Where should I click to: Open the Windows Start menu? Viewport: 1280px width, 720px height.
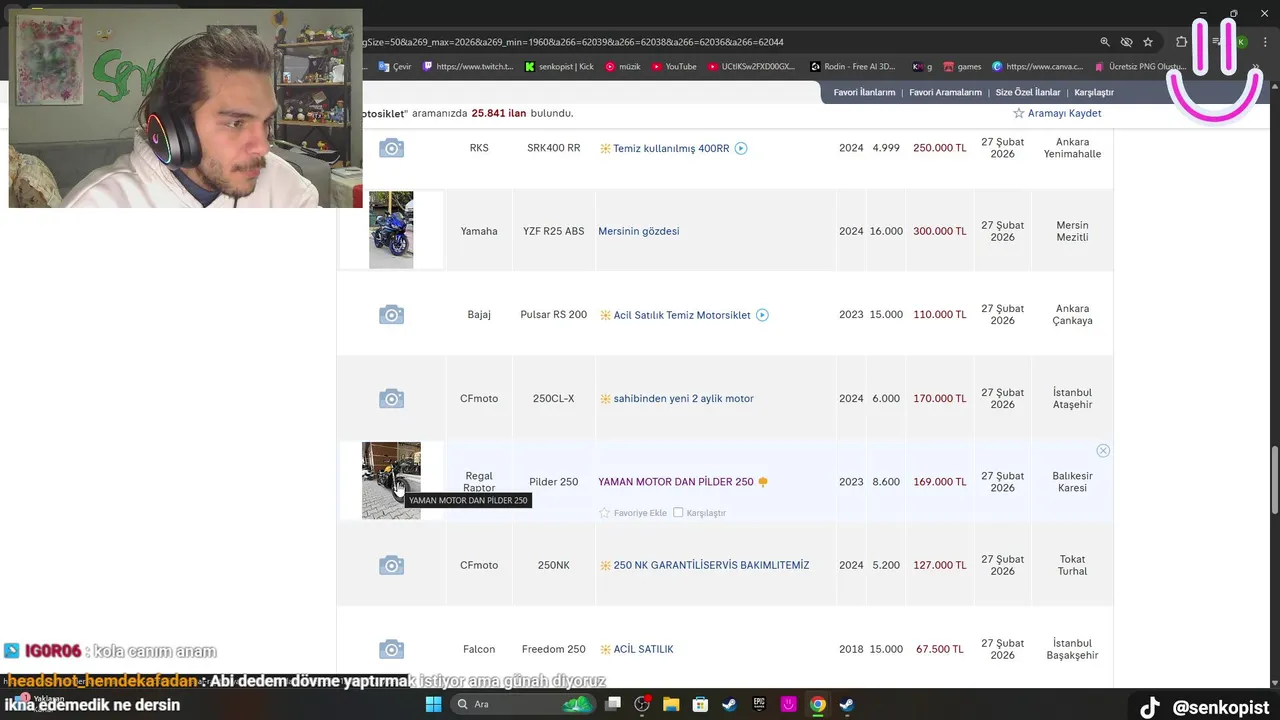(433, 704)
